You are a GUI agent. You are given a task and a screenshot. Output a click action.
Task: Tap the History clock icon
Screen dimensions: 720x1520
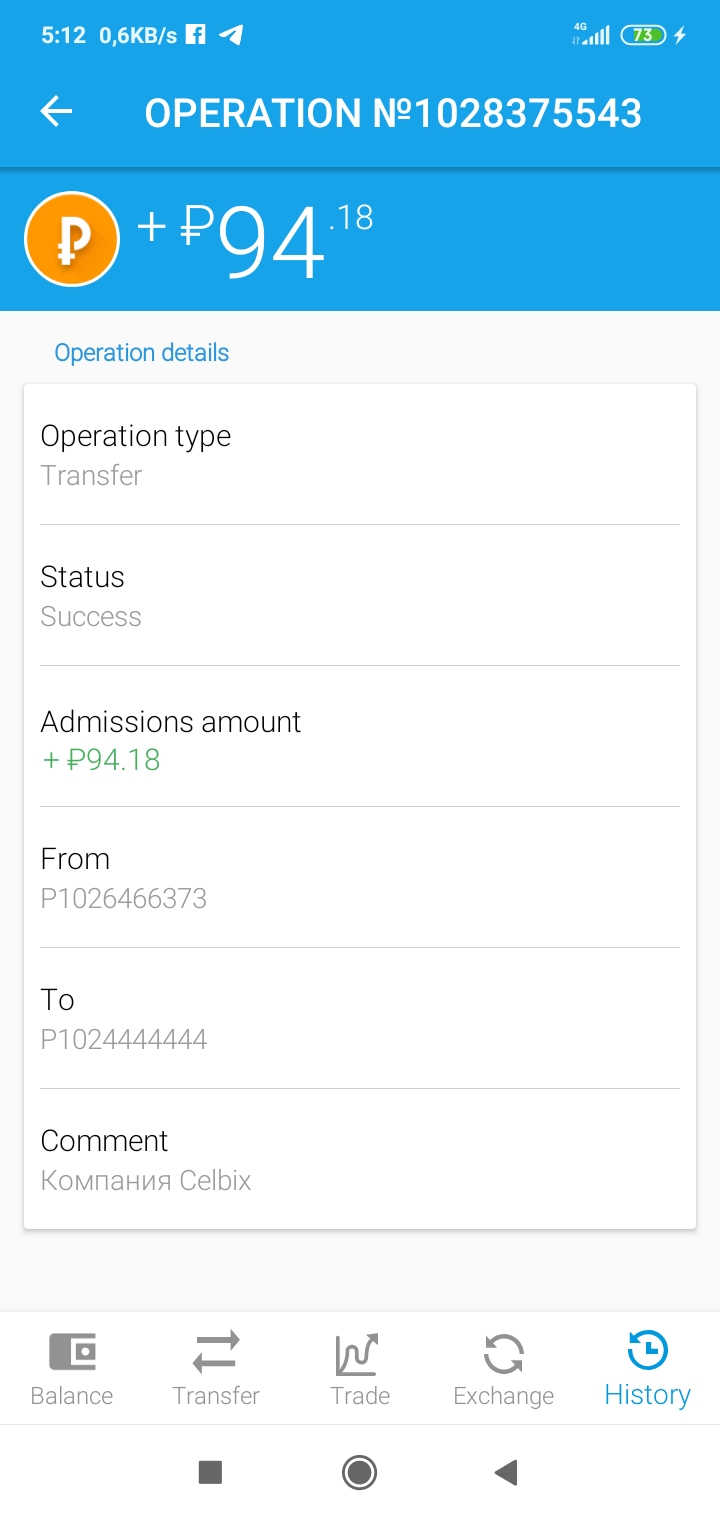click(x=647, y=1350)
